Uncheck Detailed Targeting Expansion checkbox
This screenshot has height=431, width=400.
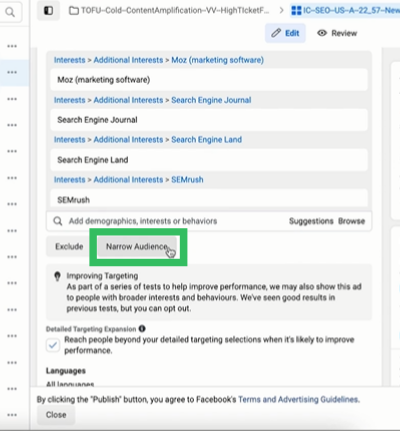pyautogui.click(x=53, y=345)
